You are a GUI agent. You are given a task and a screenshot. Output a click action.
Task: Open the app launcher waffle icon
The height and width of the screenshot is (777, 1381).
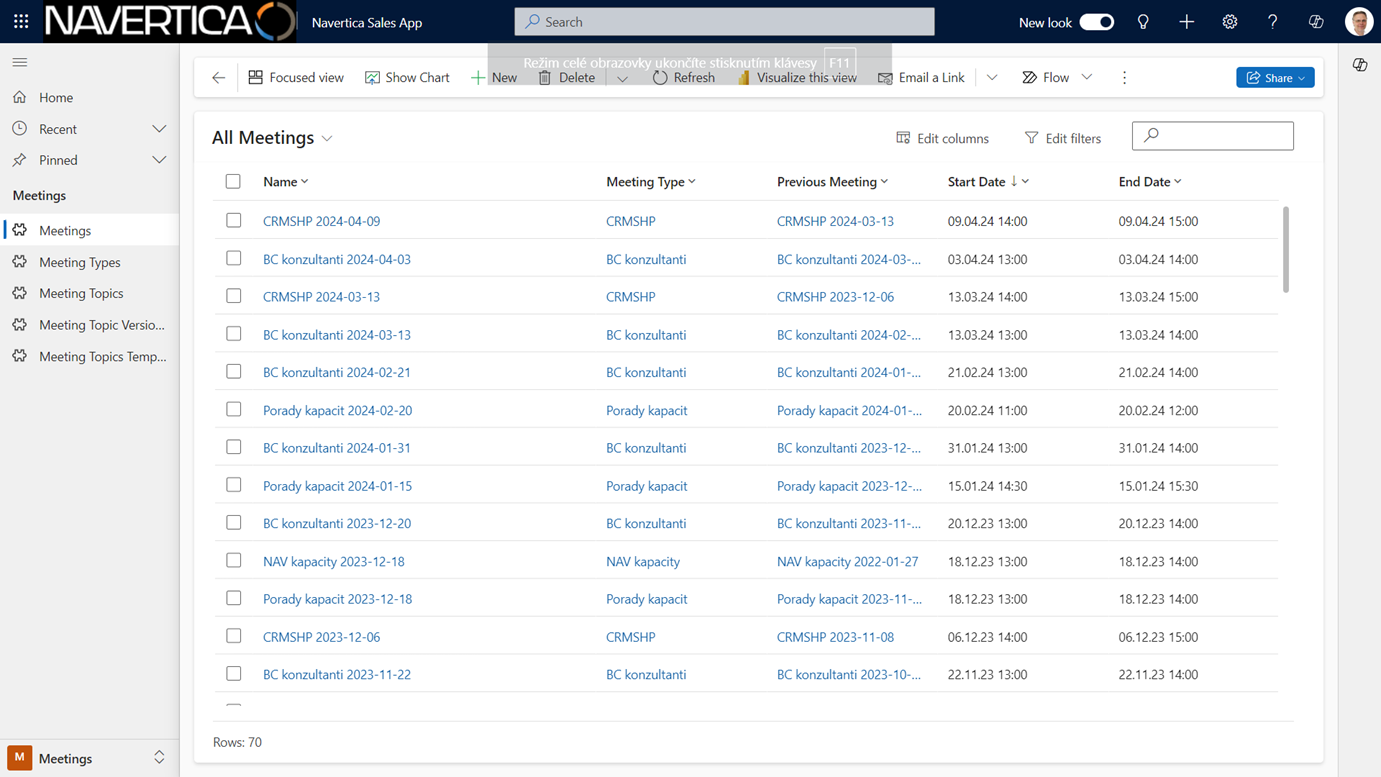coord(21,21)
